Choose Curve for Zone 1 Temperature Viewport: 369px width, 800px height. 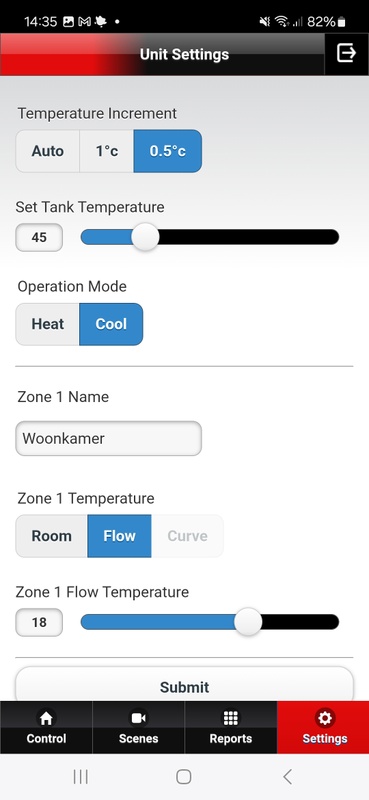pos(187,536)
